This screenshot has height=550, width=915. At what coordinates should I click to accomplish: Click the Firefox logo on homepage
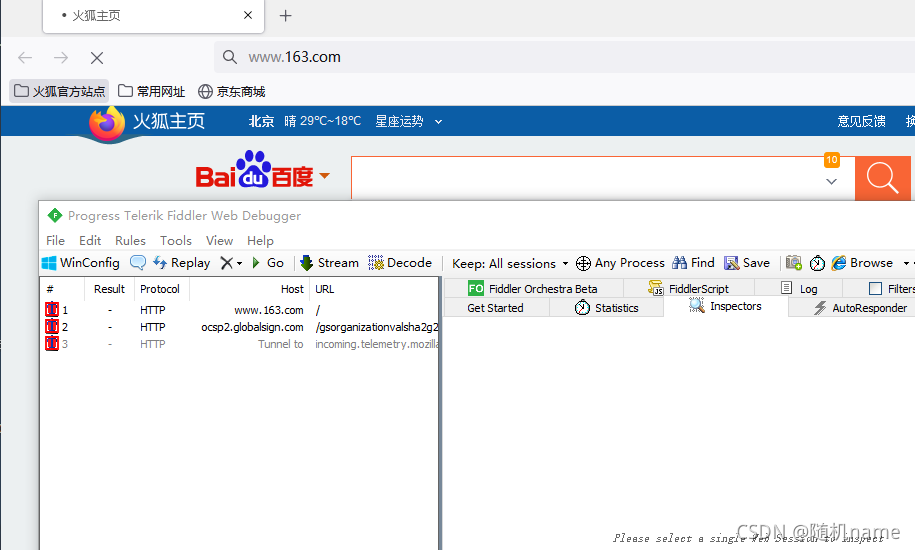click(107, 123)
